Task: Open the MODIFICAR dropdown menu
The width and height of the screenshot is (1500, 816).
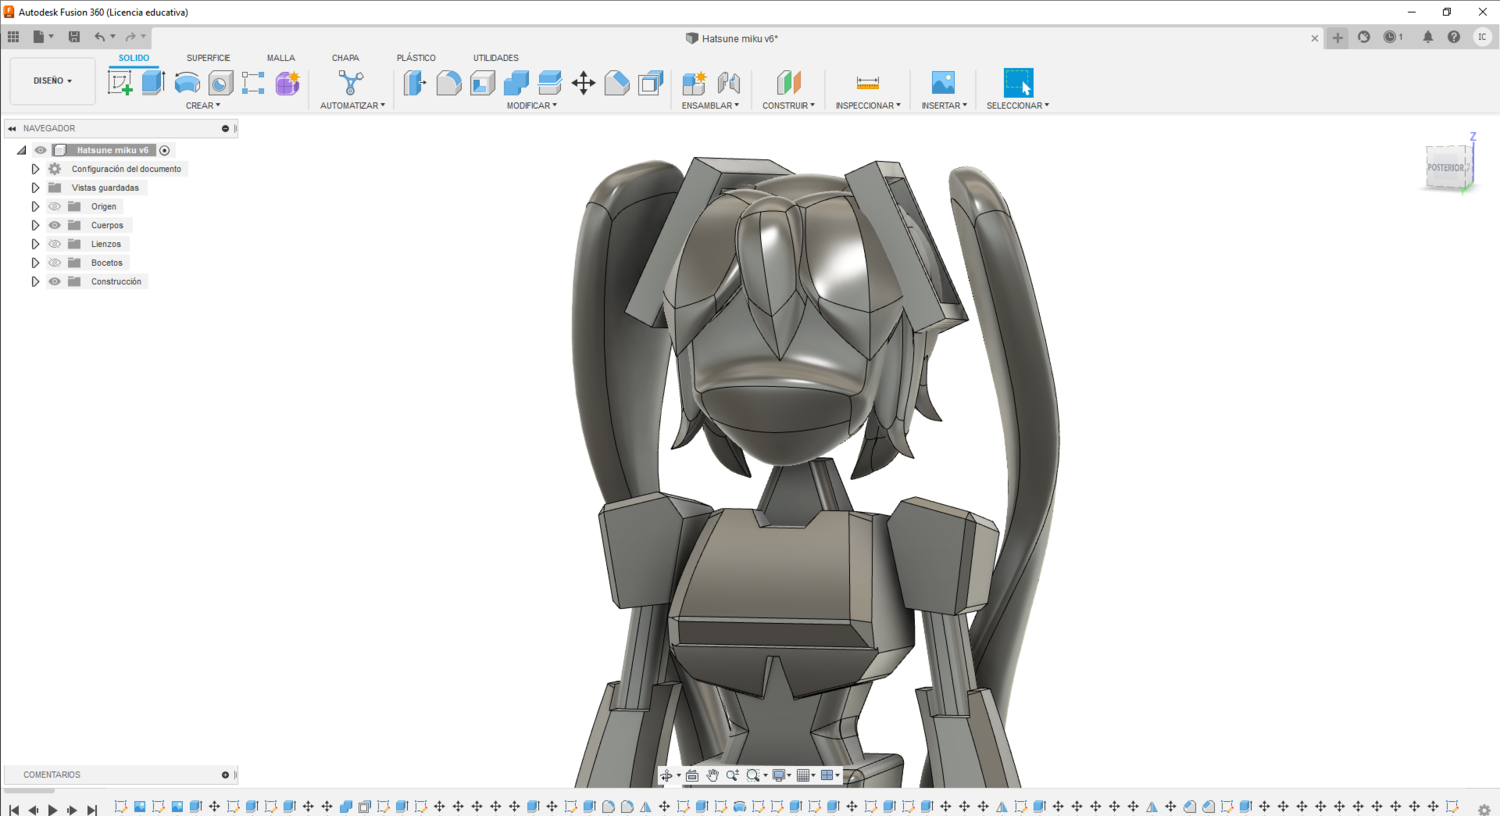Action: (531, 105)
